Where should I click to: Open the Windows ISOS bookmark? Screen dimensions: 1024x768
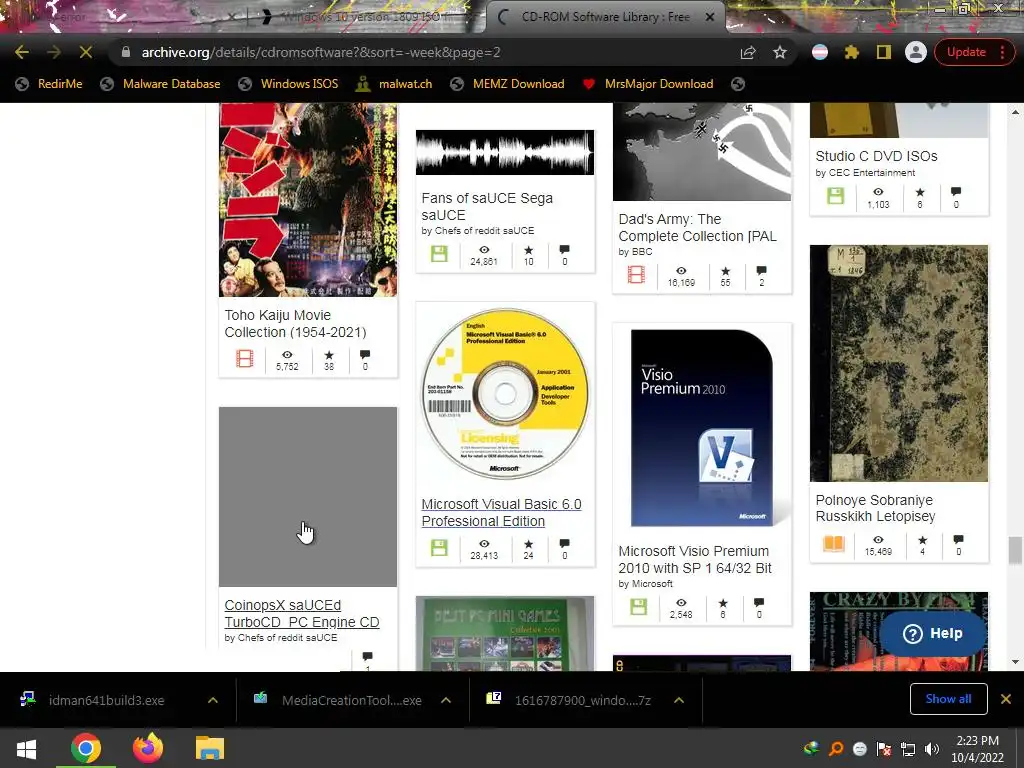pyautogui.click(x=288, y=84)
